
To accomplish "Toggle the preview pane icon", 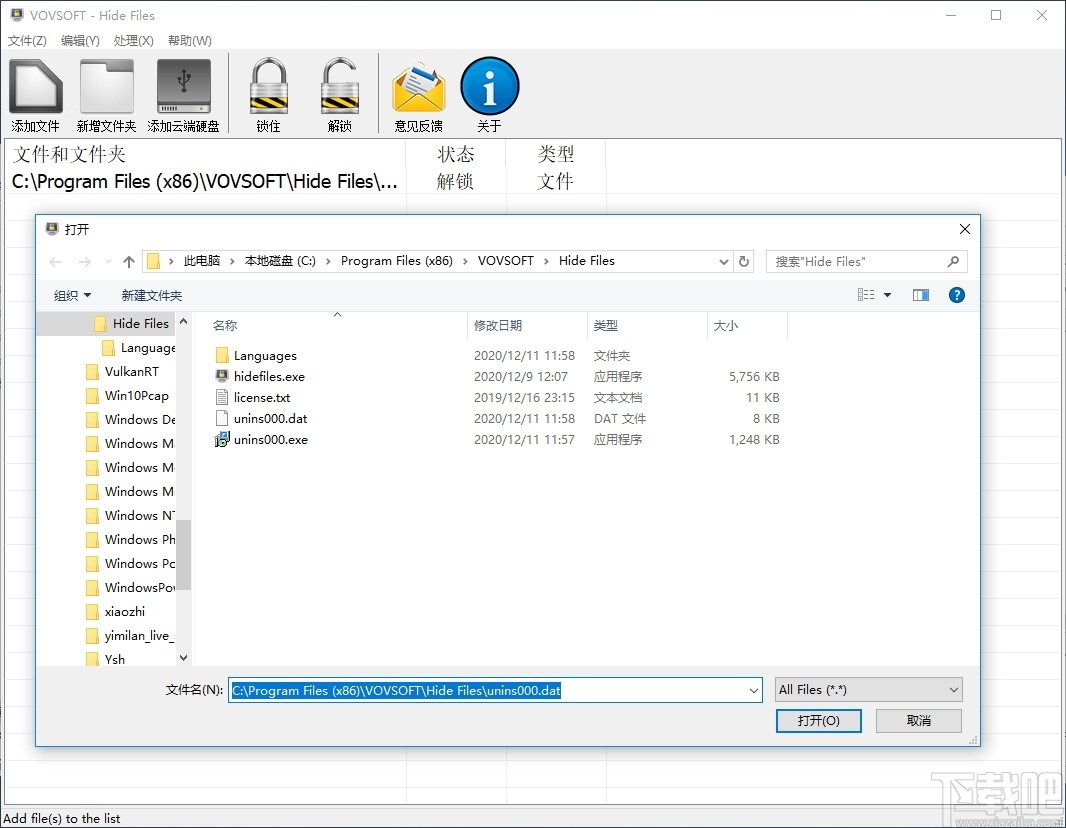I will (920, 294).
